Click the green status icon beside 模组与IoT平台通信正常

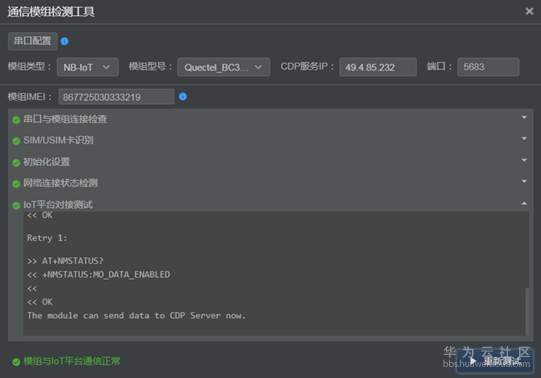16,362
